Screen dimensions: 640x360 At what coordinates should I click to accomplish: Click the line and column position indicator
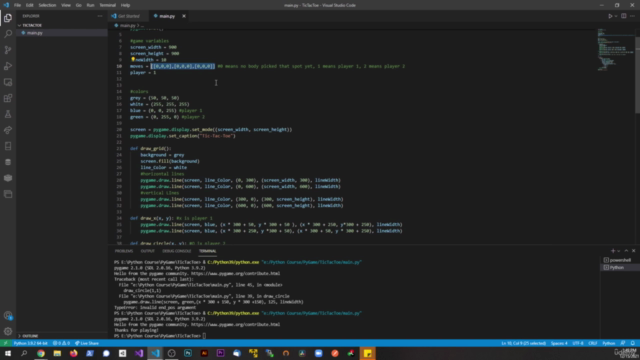point(524,343)
